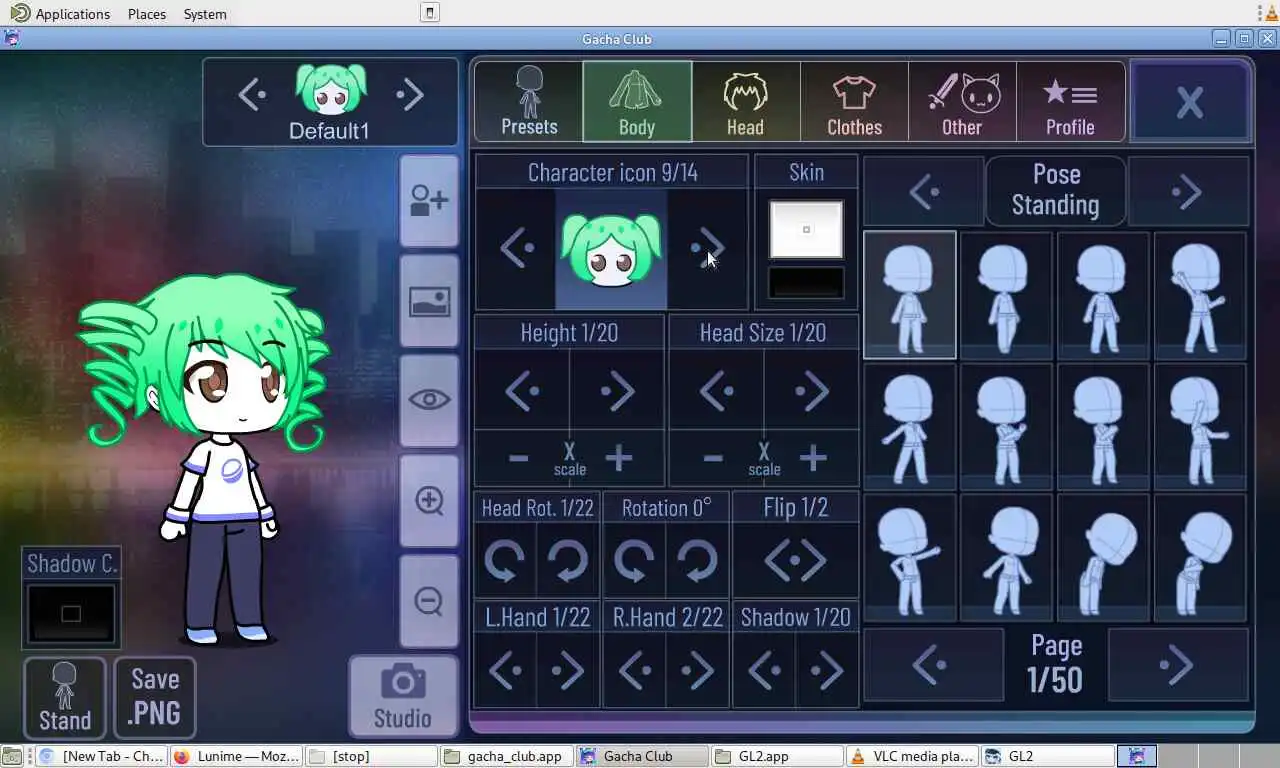Switch to gacha_club.app taskbar item
This screenshot has height=768, width=1280.
(x=506, y=756)
